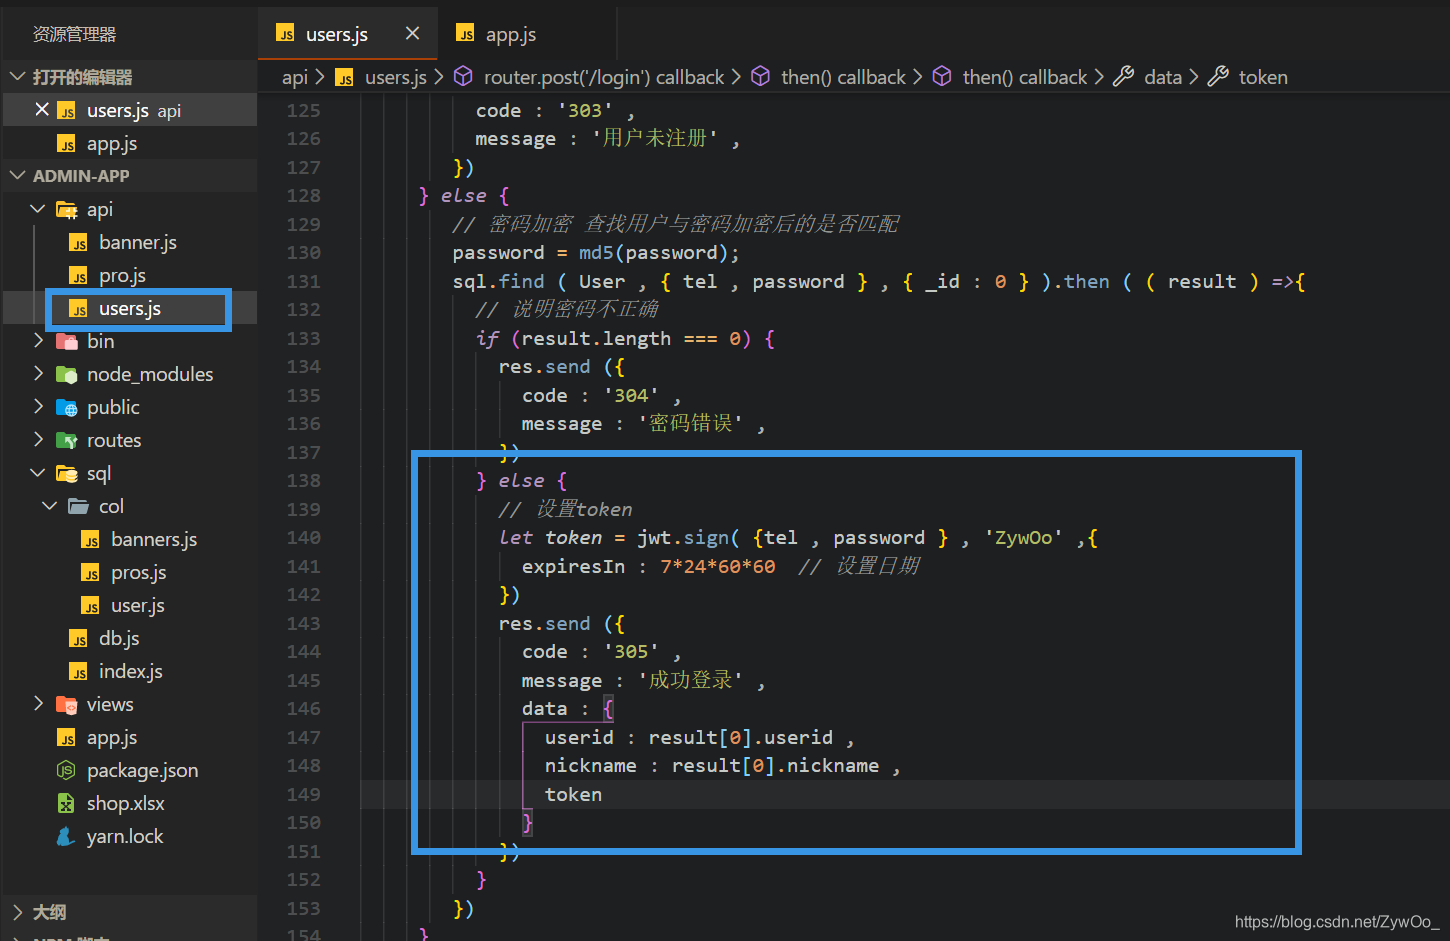Click the bin folder icon

click(x=67, y=341)
